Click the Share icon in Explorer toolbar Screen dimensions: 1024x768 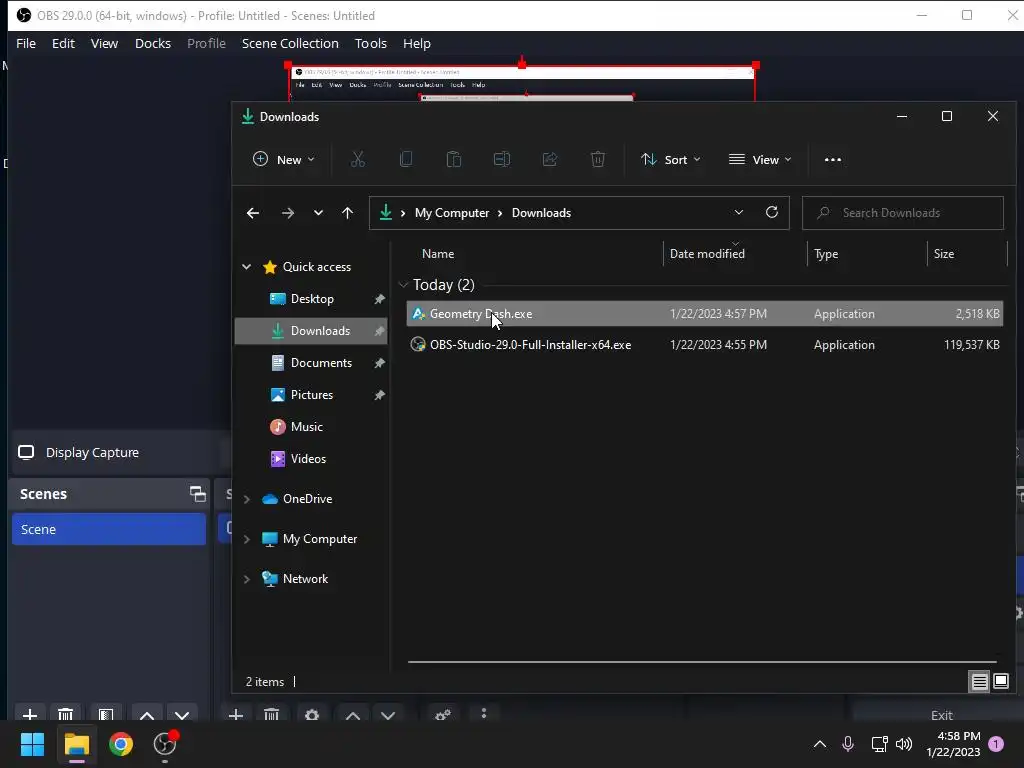pyautogui.click(x=550, y=159)
